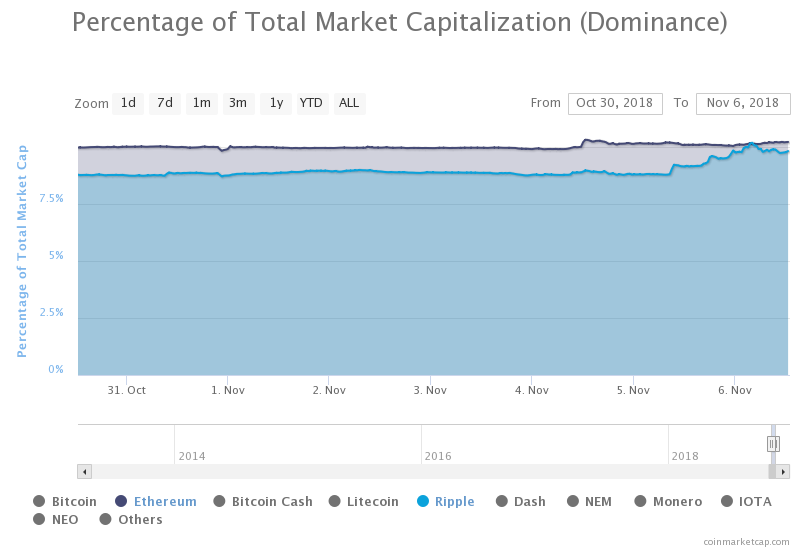800x550 pixels.
Task: Select the 7d zoom range
Action: pos(165,103)
